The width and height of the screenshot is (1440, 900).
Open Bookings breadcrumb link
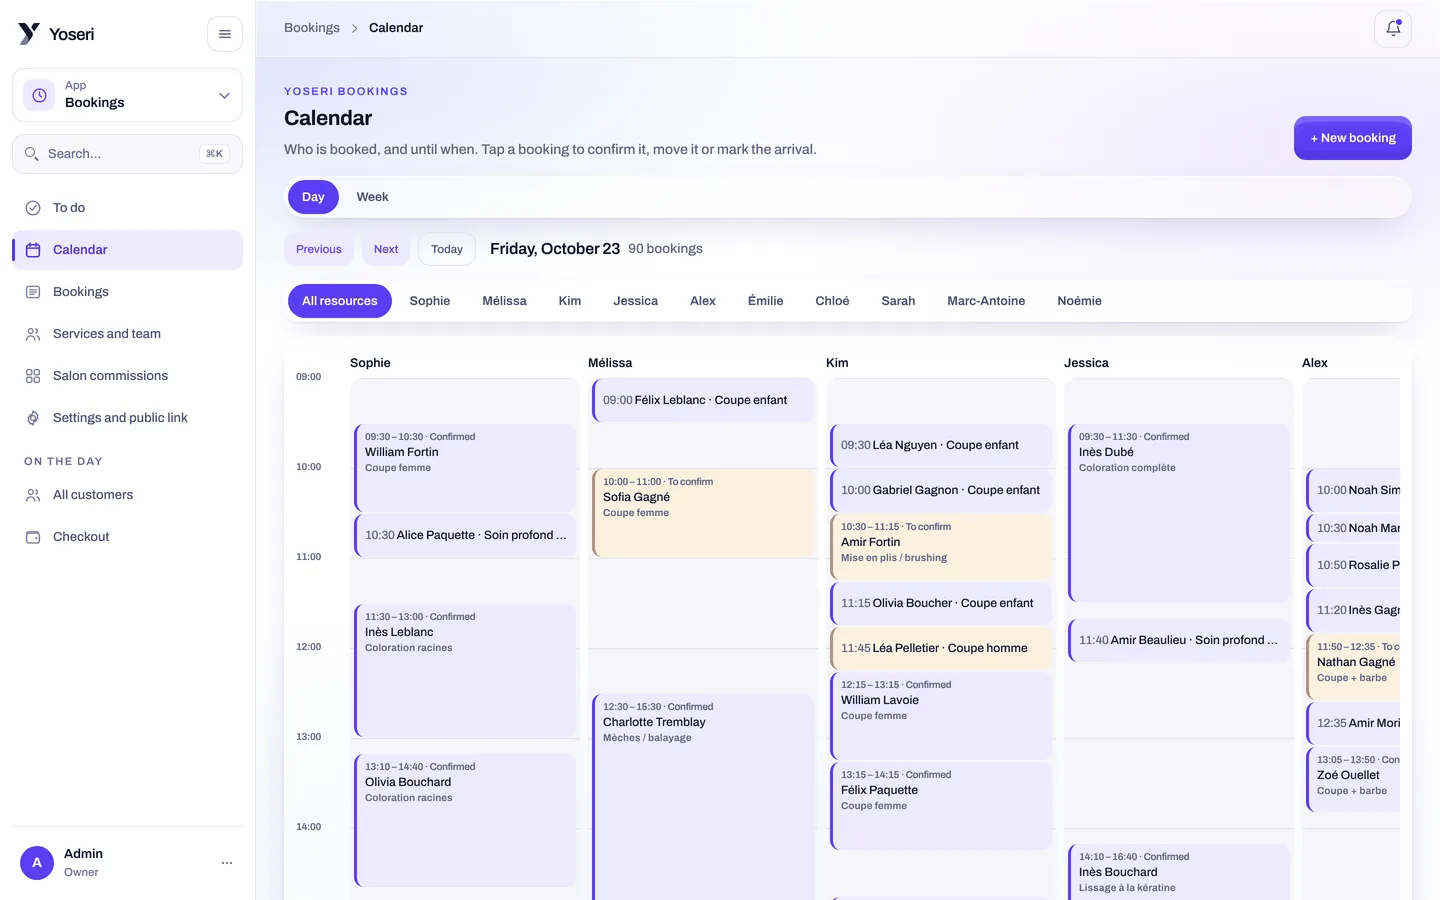pyautogui.click(x=312, y=28)
